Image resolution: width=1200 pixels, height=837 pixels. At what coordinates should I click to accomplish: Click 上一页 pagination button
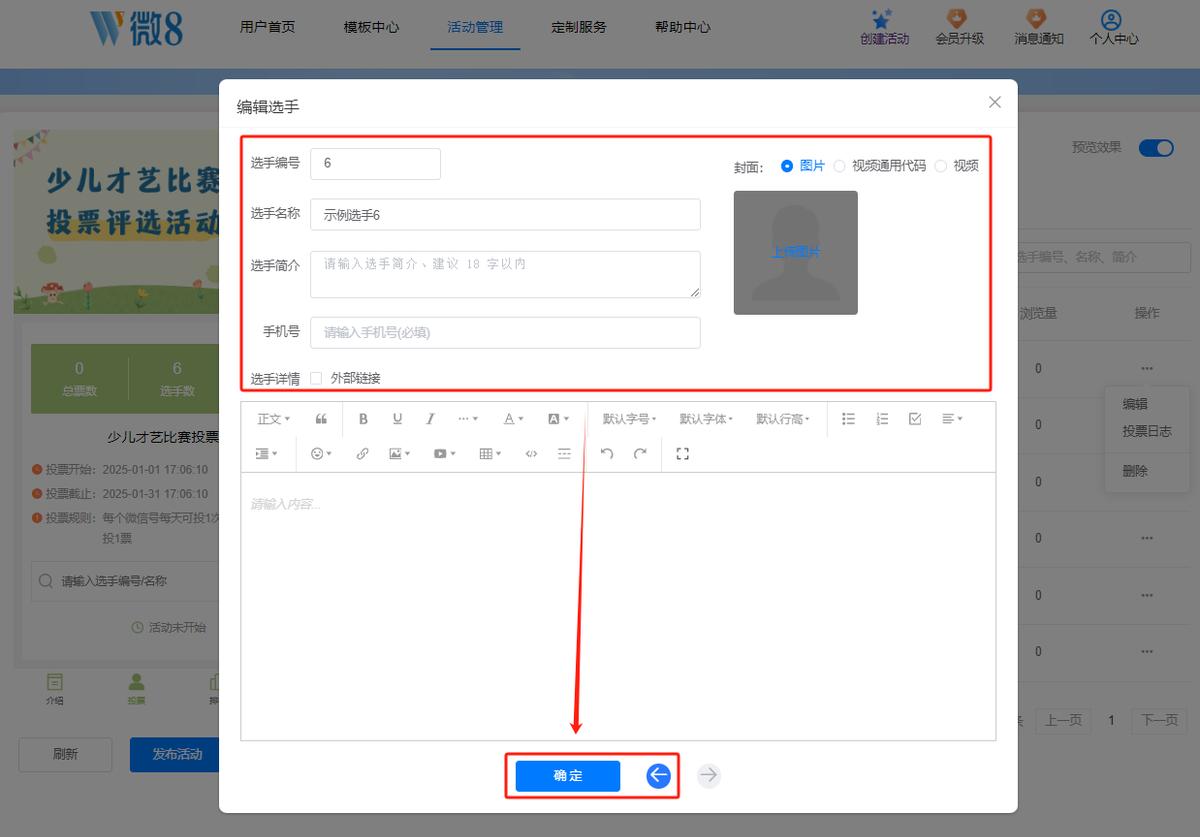(1063, 720)
